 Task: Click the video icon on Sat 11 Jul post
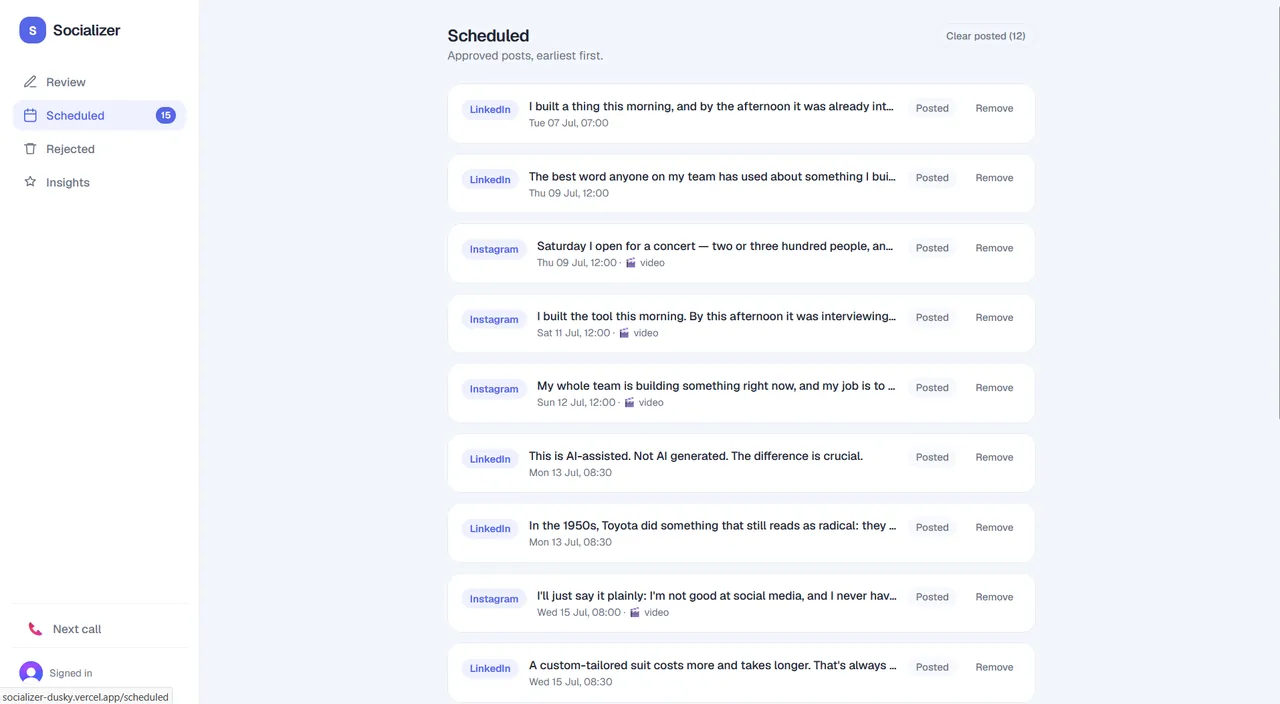(625, 333)
